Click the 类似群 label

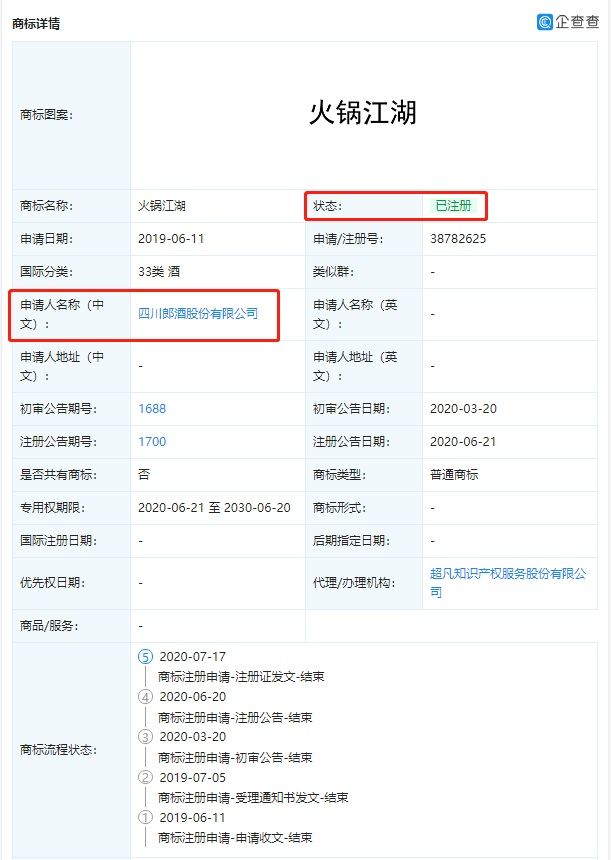(x=333, y=271)
